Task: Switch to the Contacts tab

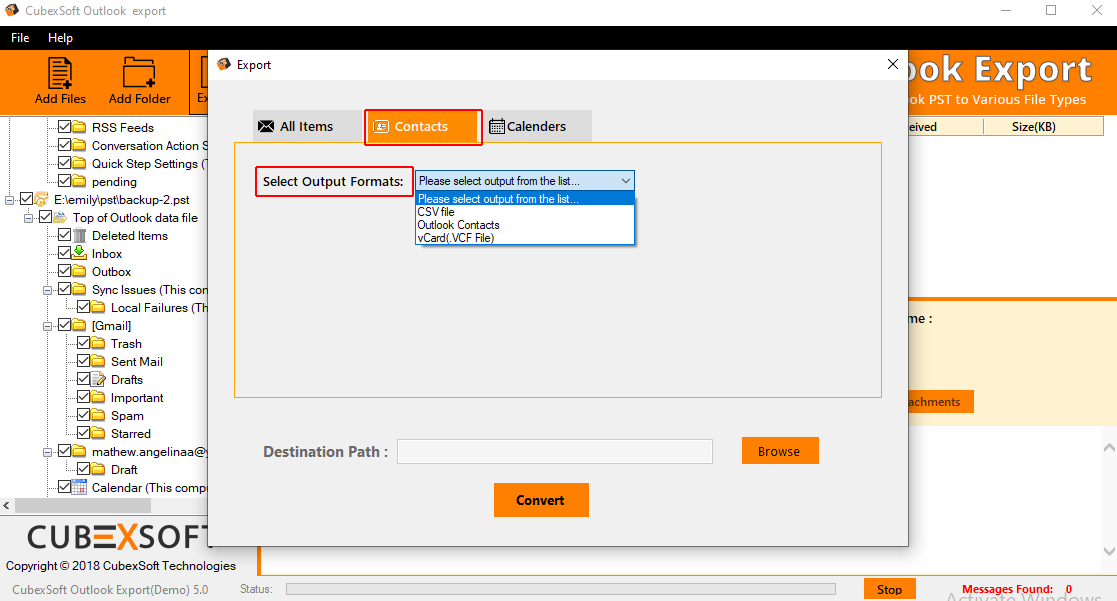Action: click(x=422, y=127)
